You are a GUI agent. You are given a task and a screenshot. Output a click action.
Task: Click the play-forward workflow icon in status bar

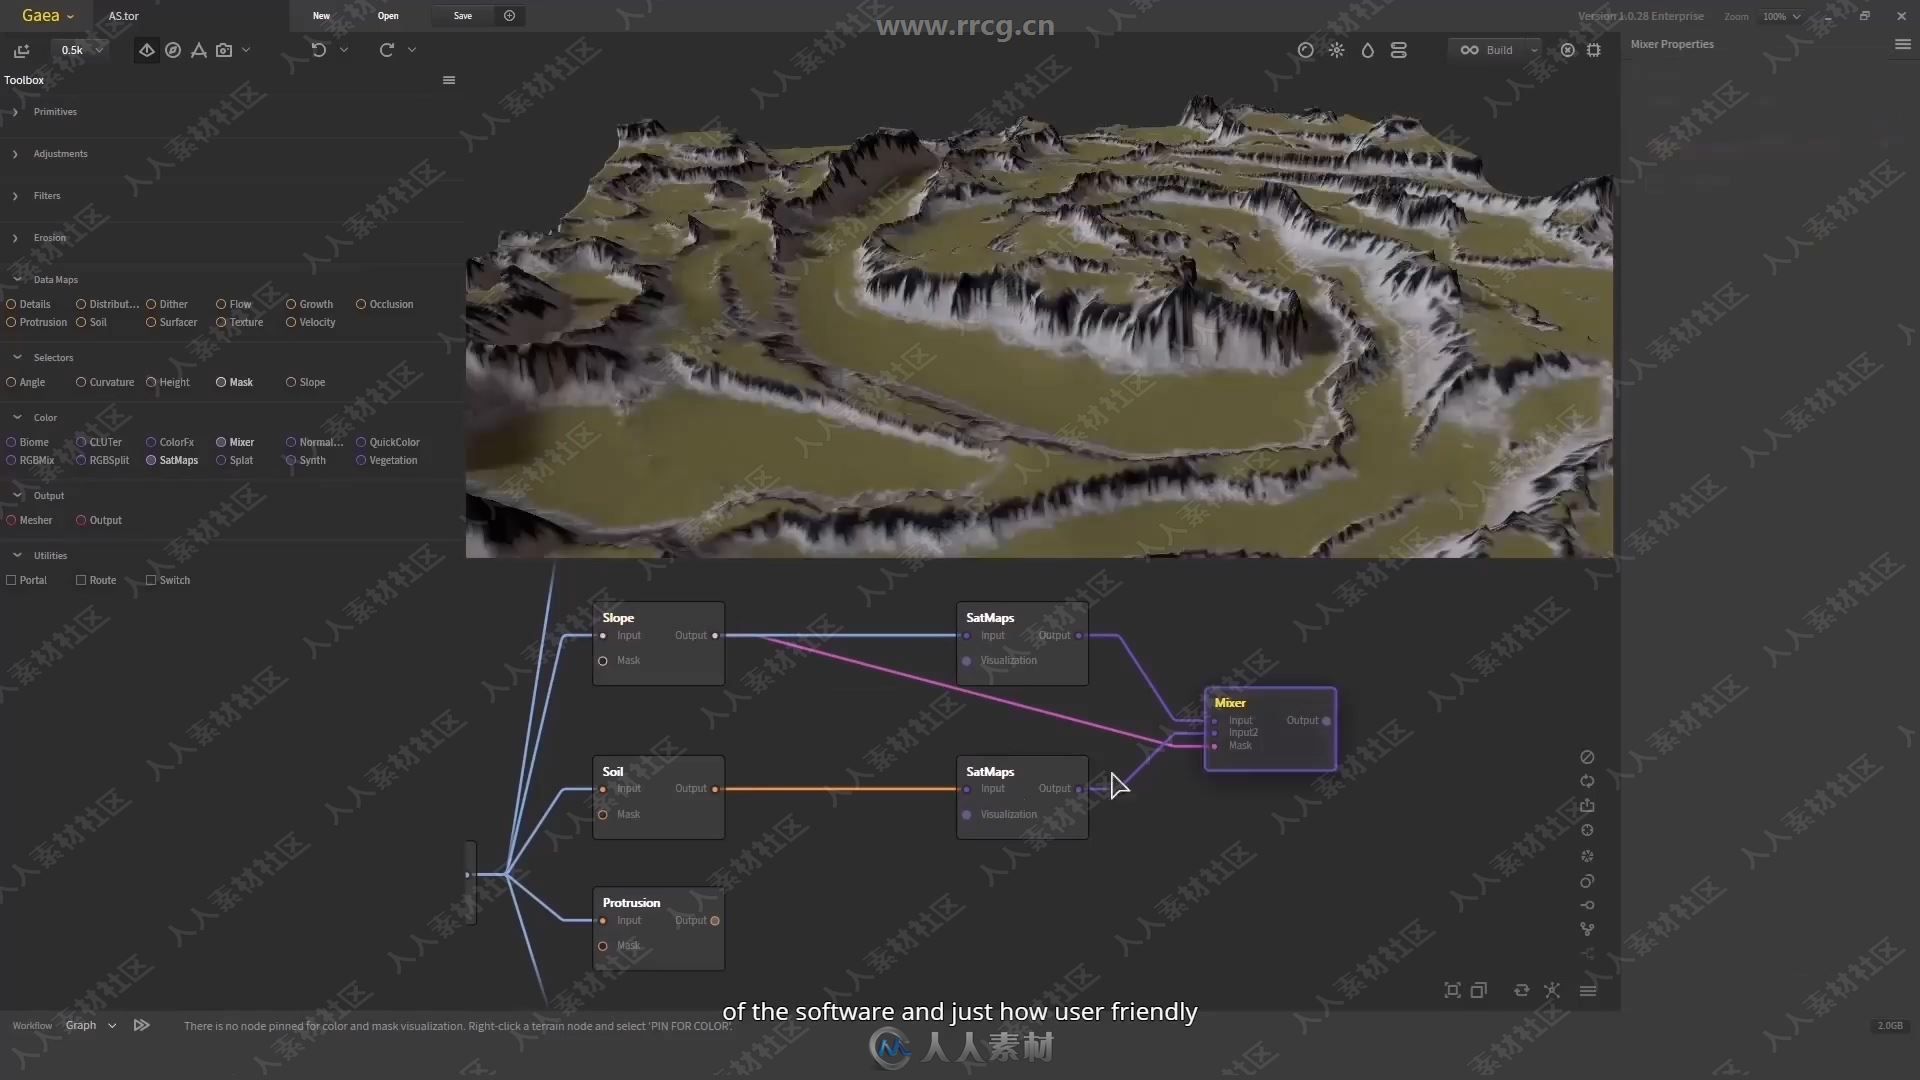pos(142,1025)
